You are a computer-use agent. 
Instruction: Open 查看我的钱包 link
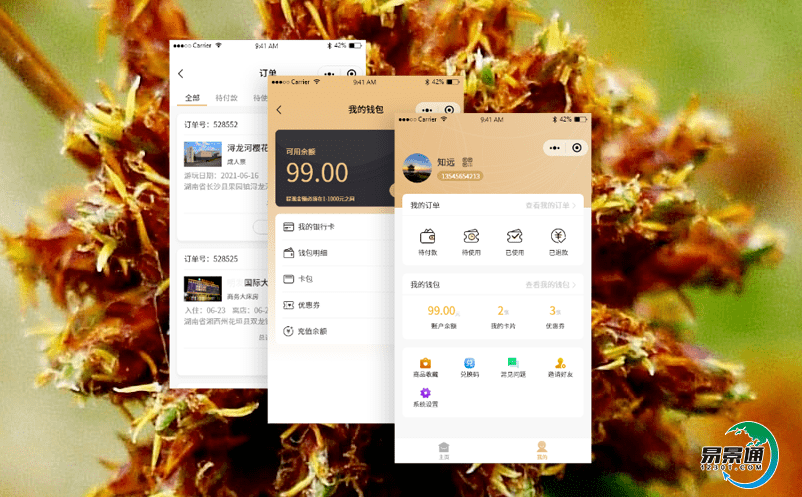(550, 284)
